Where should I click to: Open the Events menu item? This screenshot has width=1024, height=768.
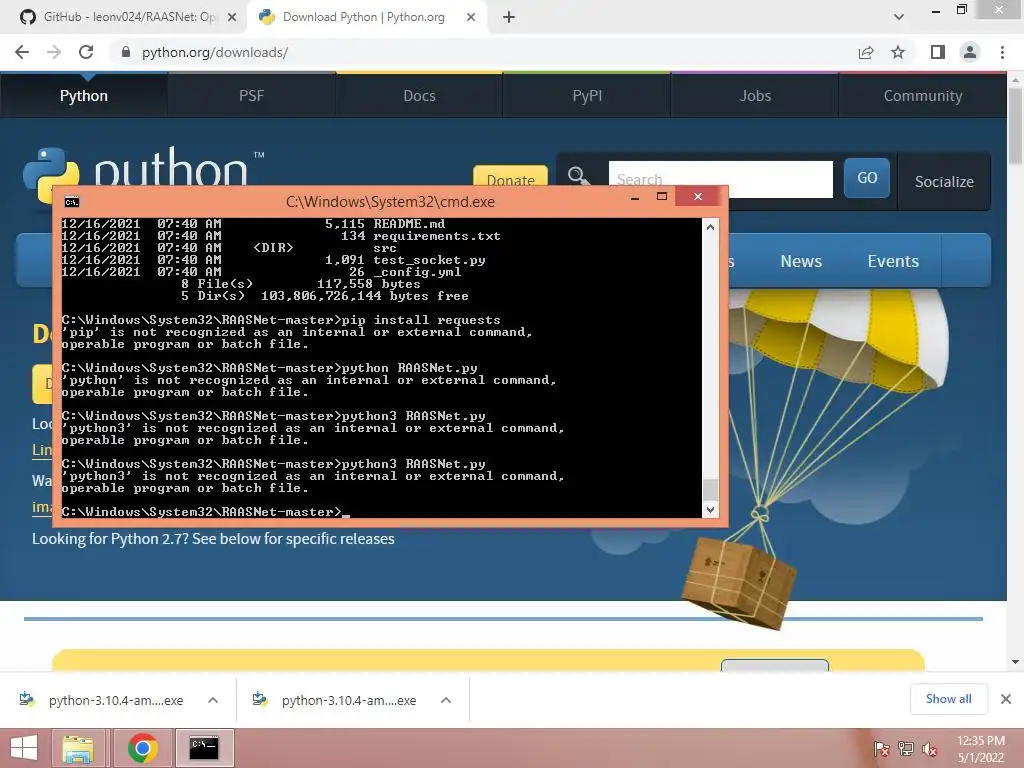tap(893, 261)
